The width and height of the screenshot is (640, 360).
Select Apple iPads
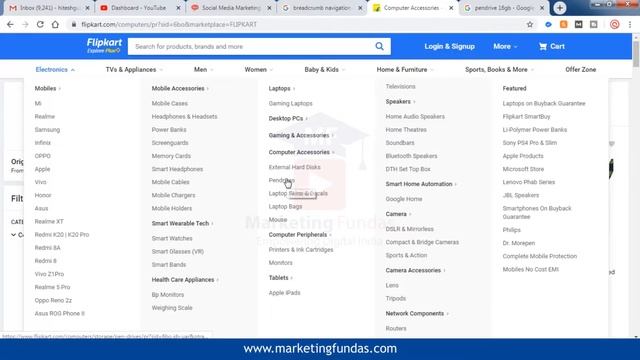284,293
